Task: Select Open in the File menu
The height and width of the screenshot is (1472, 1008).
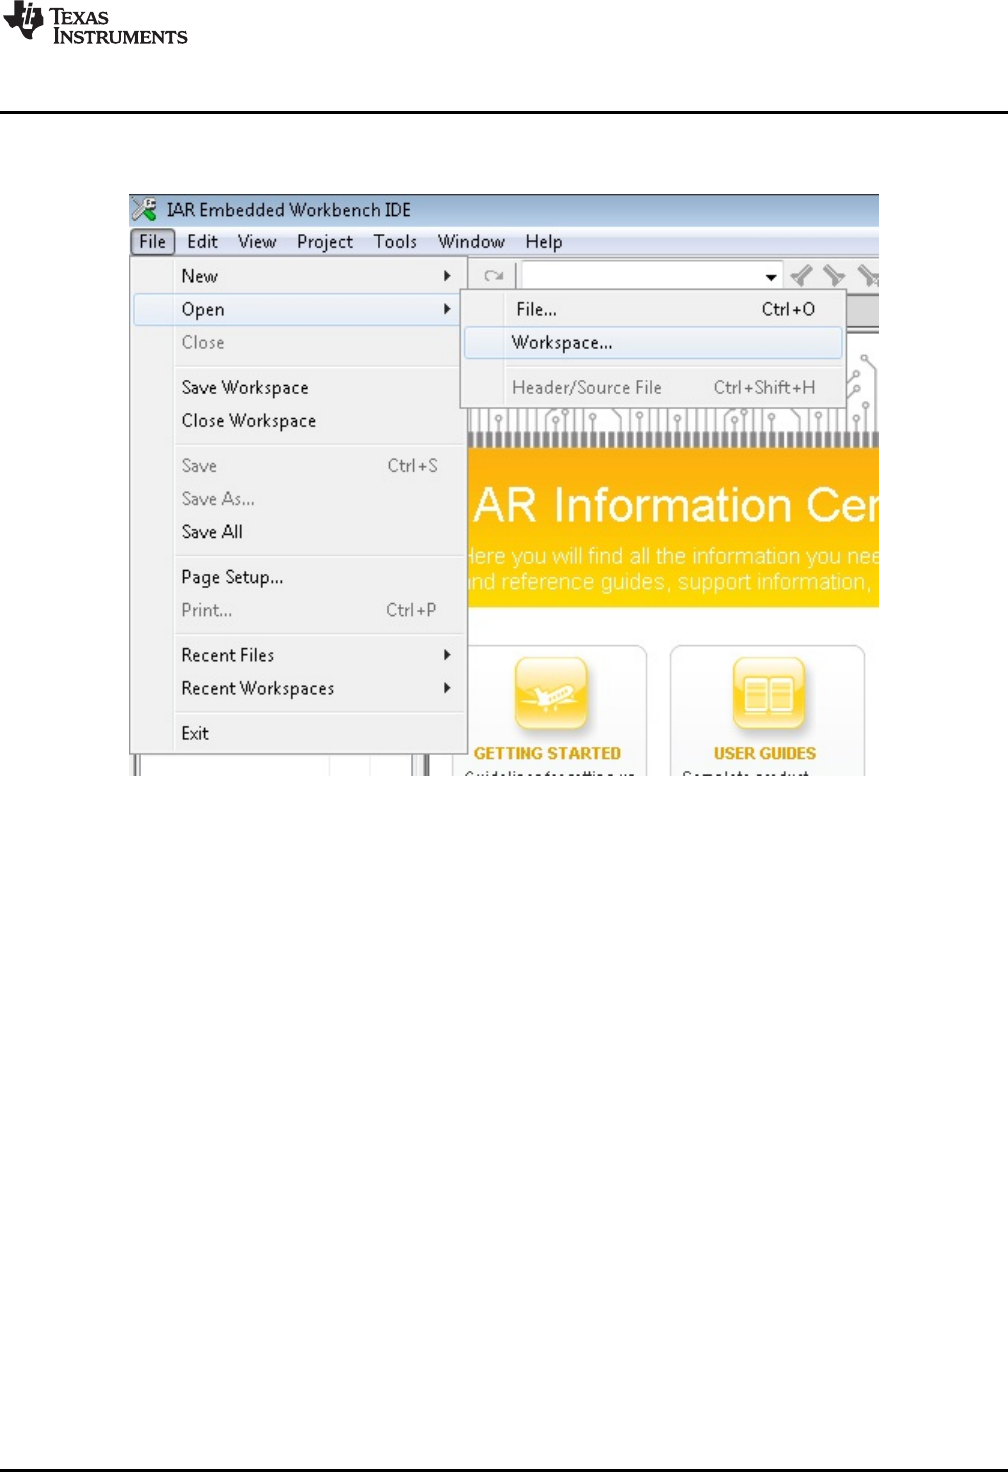Action: coord(298,310)
